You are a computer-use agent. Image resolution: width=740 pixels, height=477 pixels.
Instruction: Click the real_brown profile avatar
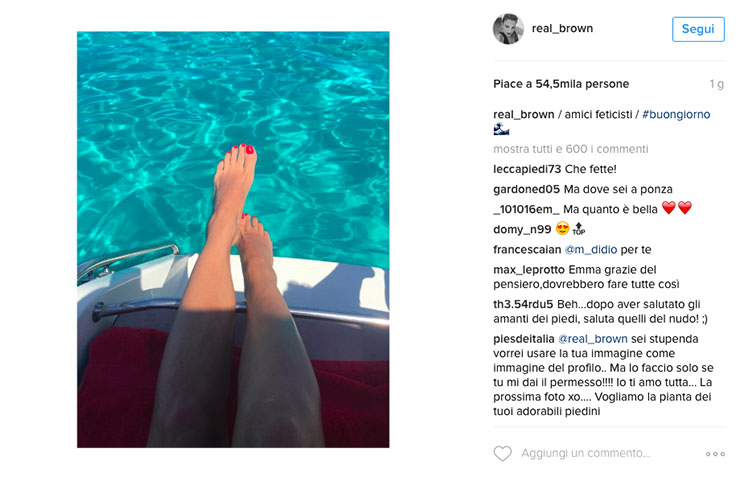pyautogui.click(x=508, y=29)
